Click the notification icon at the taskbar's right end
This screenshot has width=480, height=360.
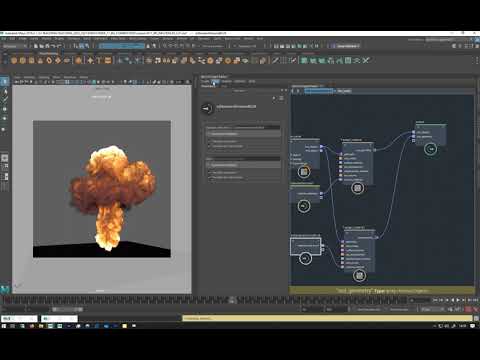tap(472, 326)
